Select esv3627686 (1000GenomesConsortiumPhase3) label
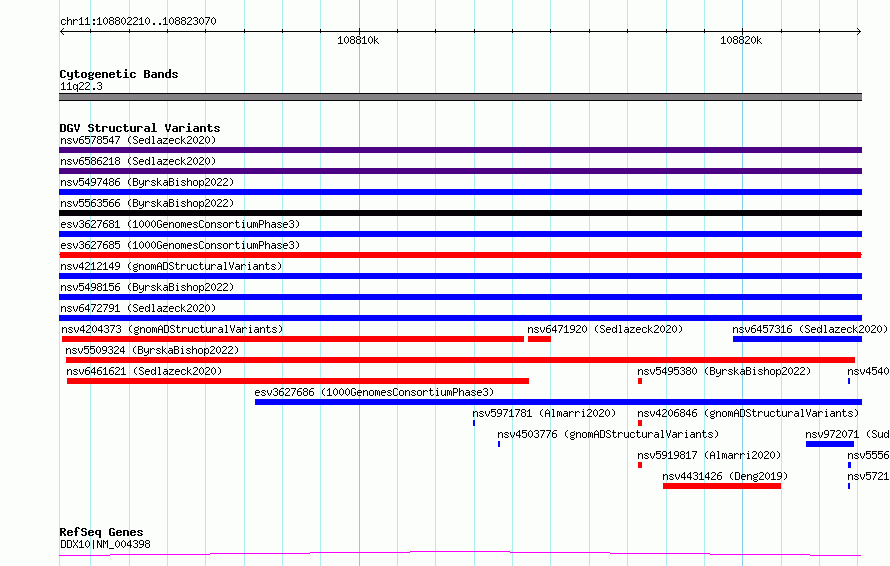 tap(374, 392)
